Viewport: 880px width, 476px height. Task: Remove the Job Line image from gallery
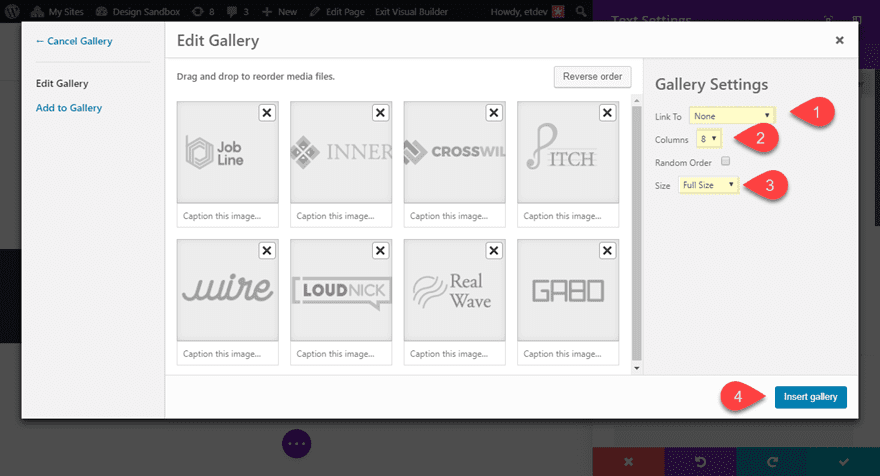click(x=267, y=113)
